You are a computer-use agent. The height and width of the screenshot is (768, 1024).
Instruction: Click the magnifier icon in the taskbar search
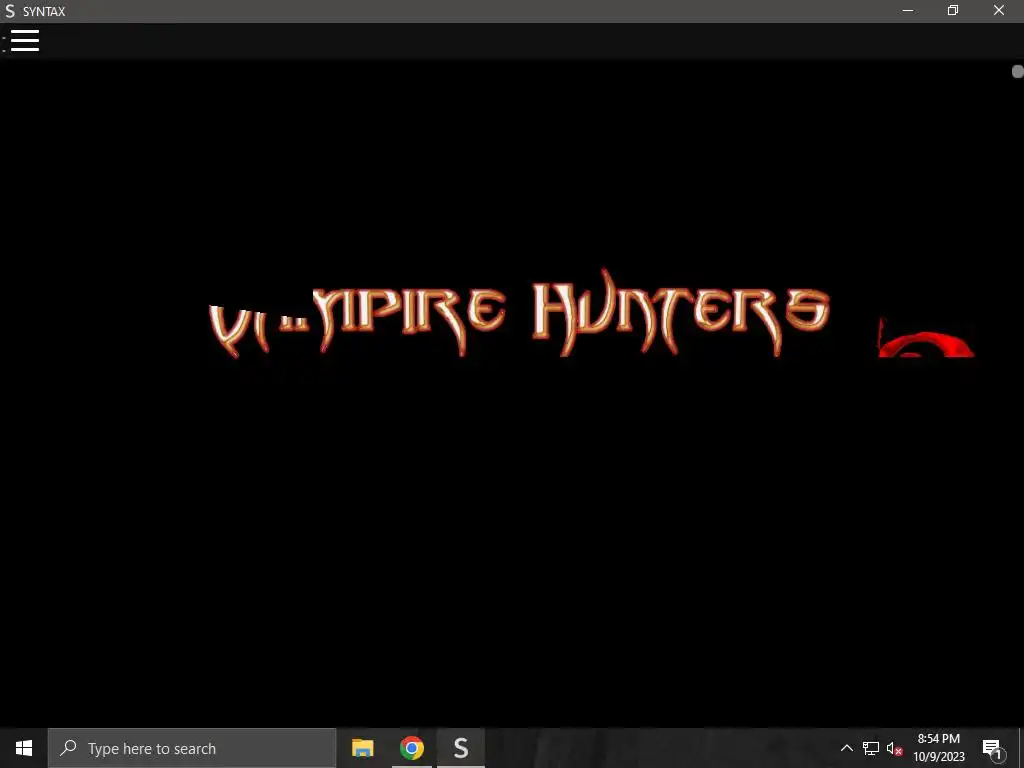[x=68, y=748]
